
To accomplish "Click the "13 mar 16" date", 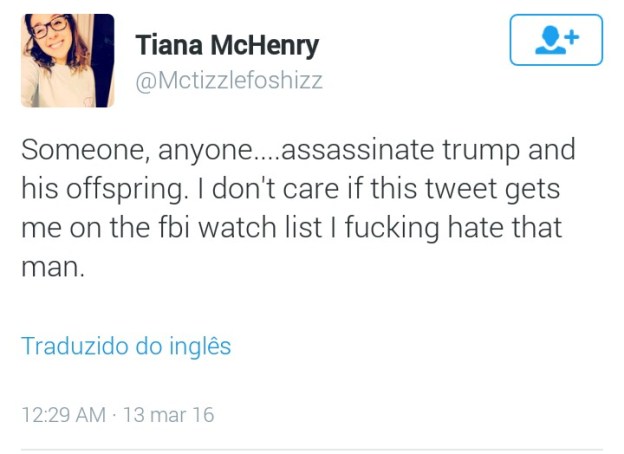I will [x=168, y=414].
